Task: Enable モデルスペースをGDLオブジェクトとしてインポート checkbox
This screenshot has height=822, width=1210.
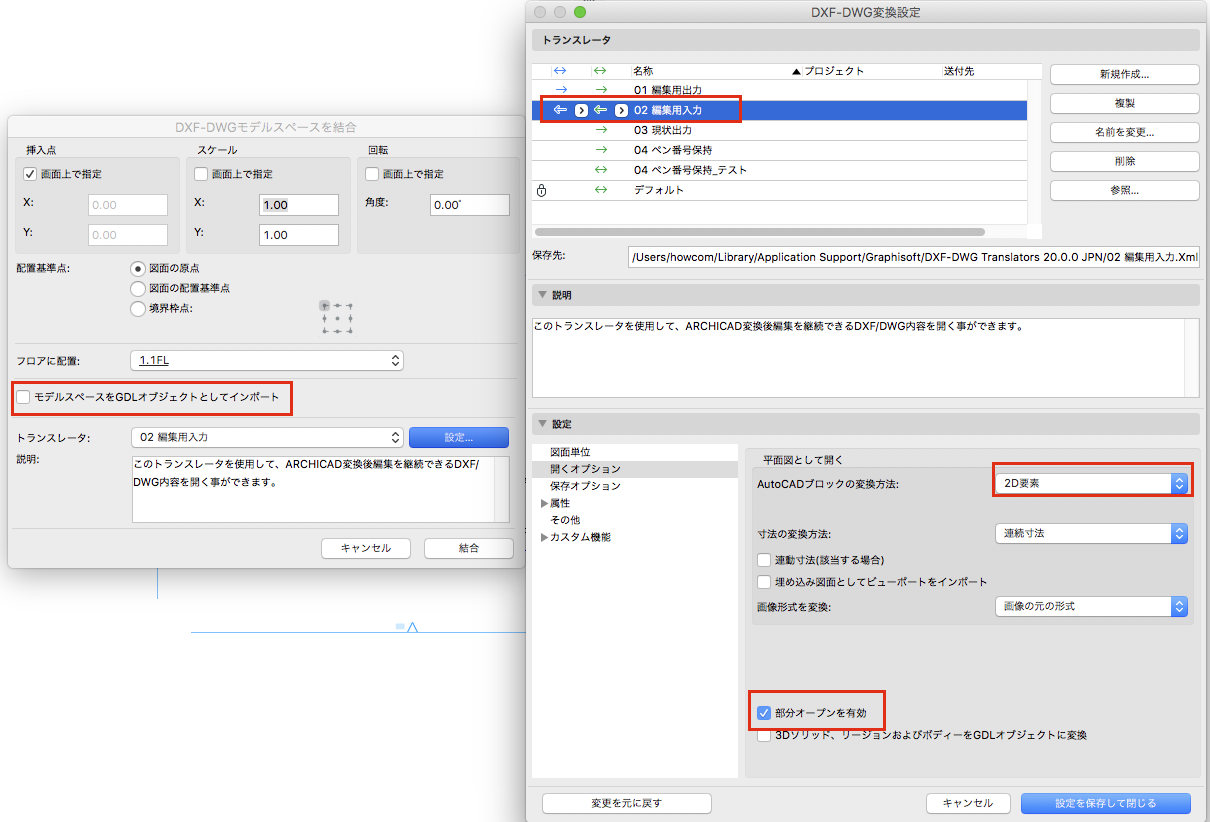Action: pos(24,398)
